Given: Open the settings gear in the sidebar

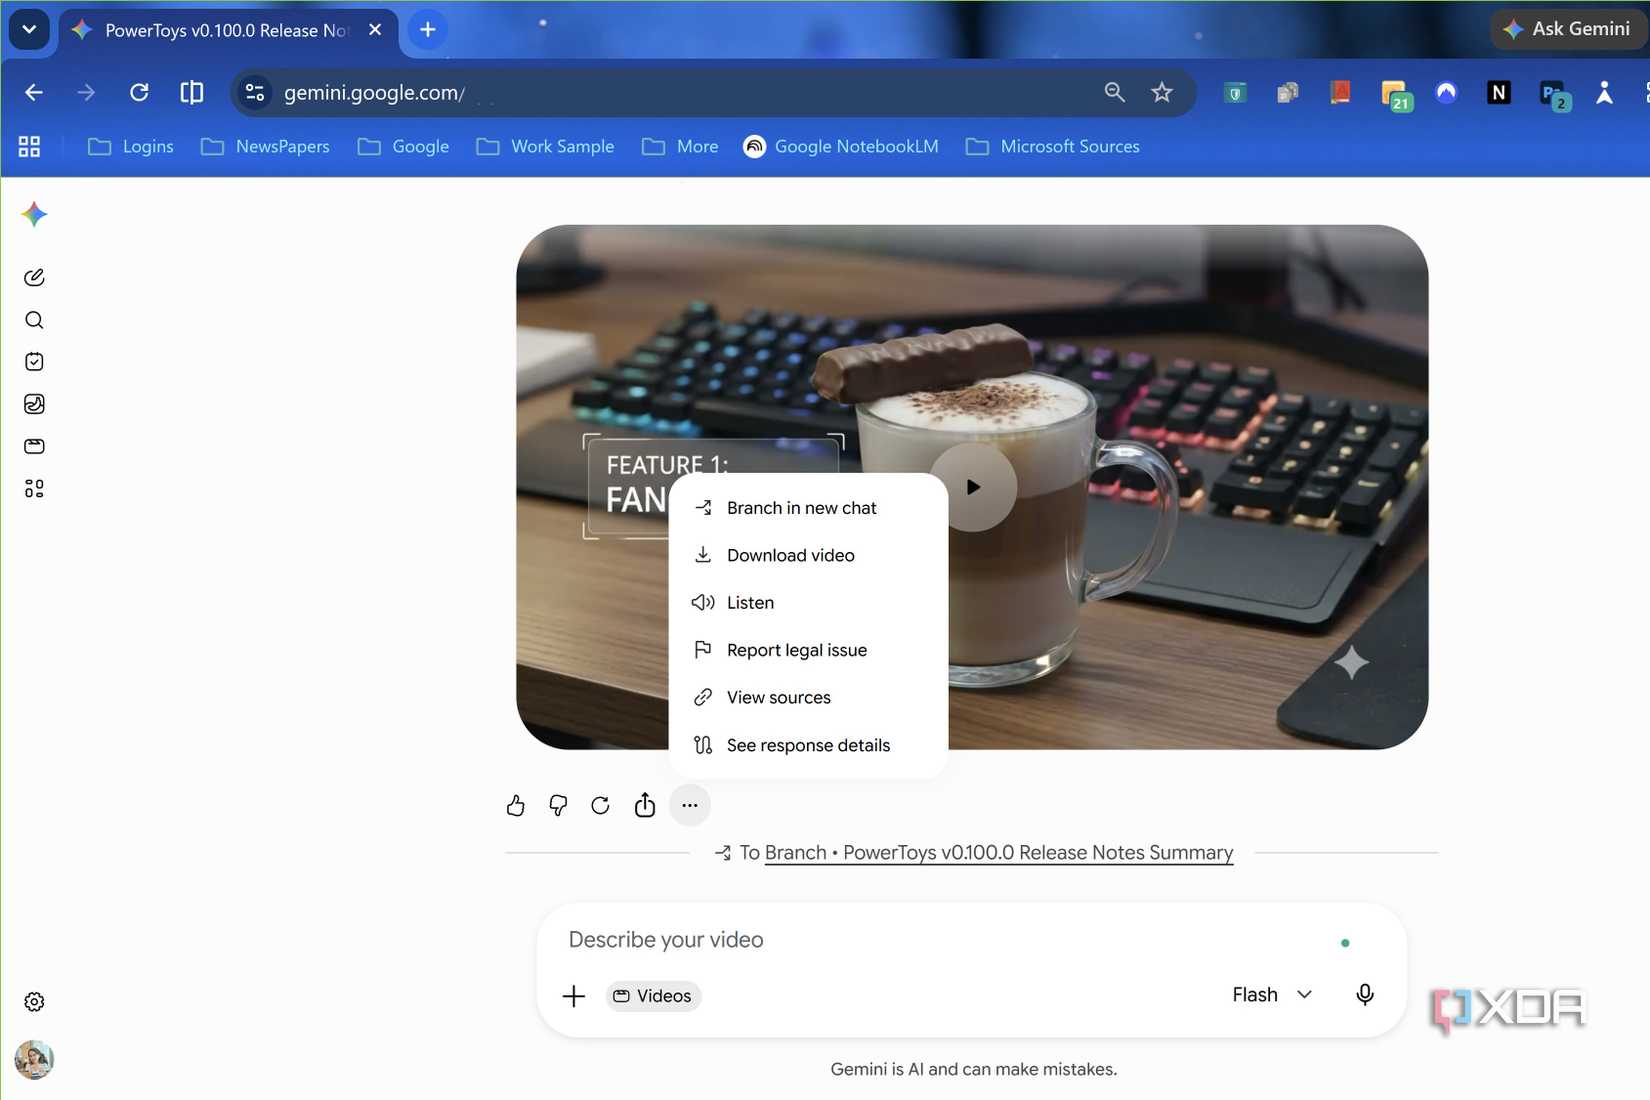Looking at the screenshot, I should click(34, 1002).
